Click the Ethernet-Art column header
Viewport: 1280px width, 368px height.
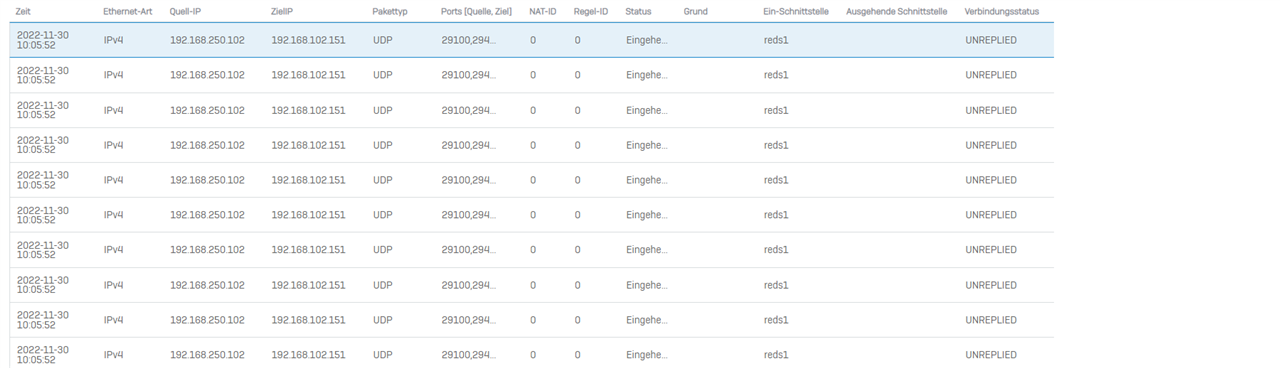(127, 11)
